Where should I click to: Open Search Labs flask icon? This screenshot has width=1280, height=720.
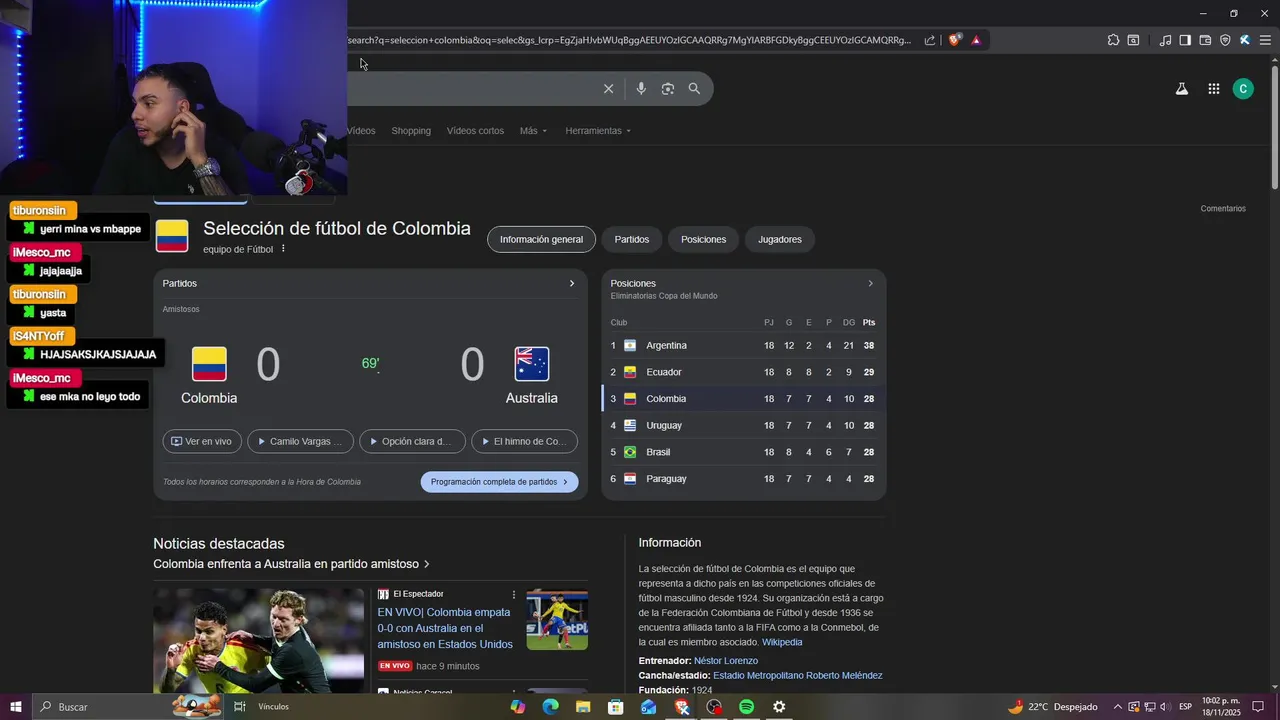pyautogui.click(x=1181, y=89)
